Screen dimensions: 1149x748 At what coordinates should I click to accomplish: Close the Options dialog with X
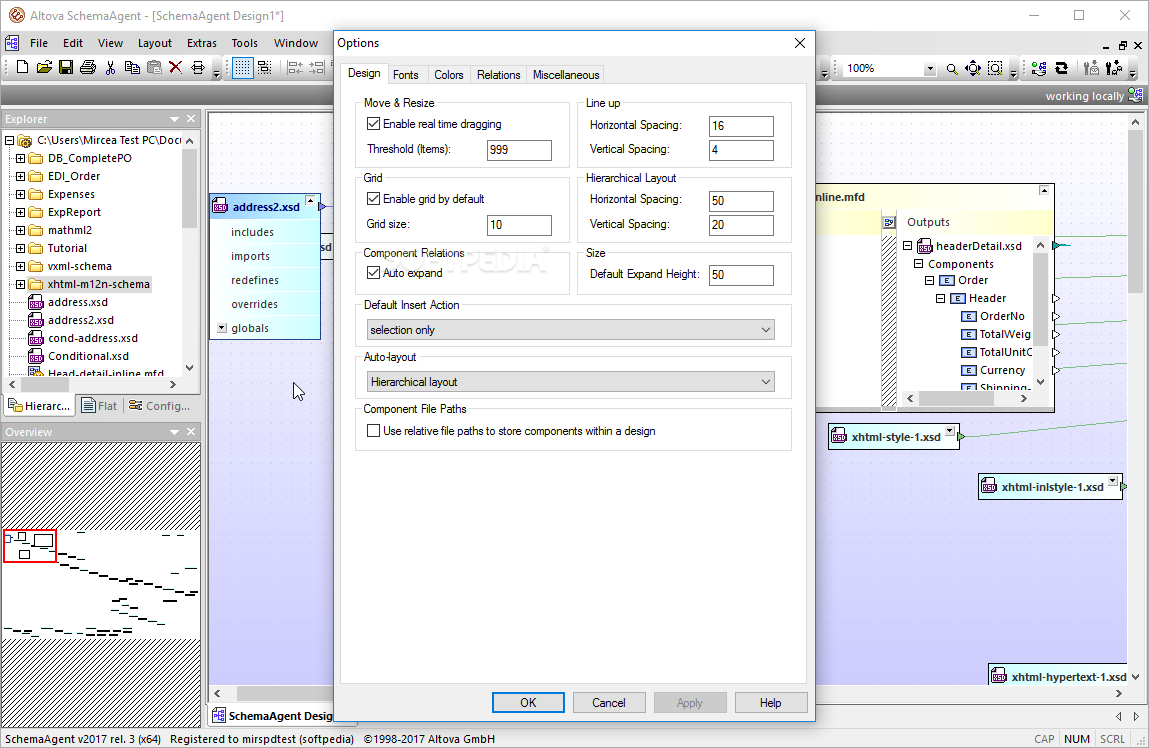(799, 43)
